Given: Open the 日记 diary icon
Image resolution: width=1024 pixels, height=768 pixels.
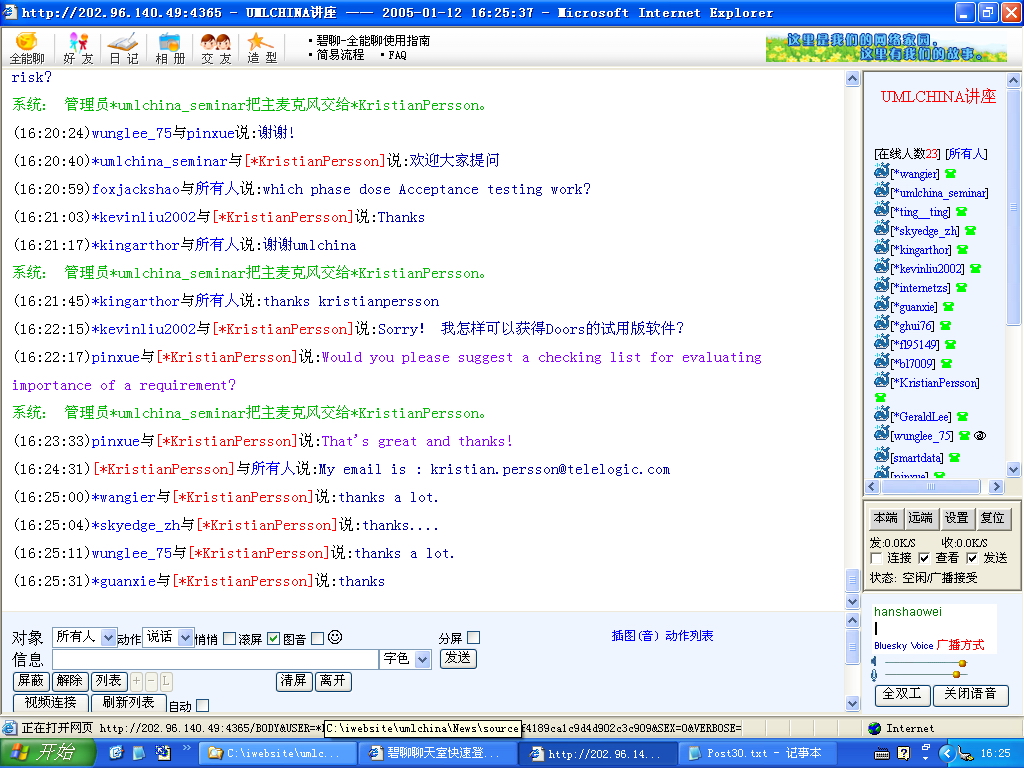Looking at the screenshot, I should 123,49.
